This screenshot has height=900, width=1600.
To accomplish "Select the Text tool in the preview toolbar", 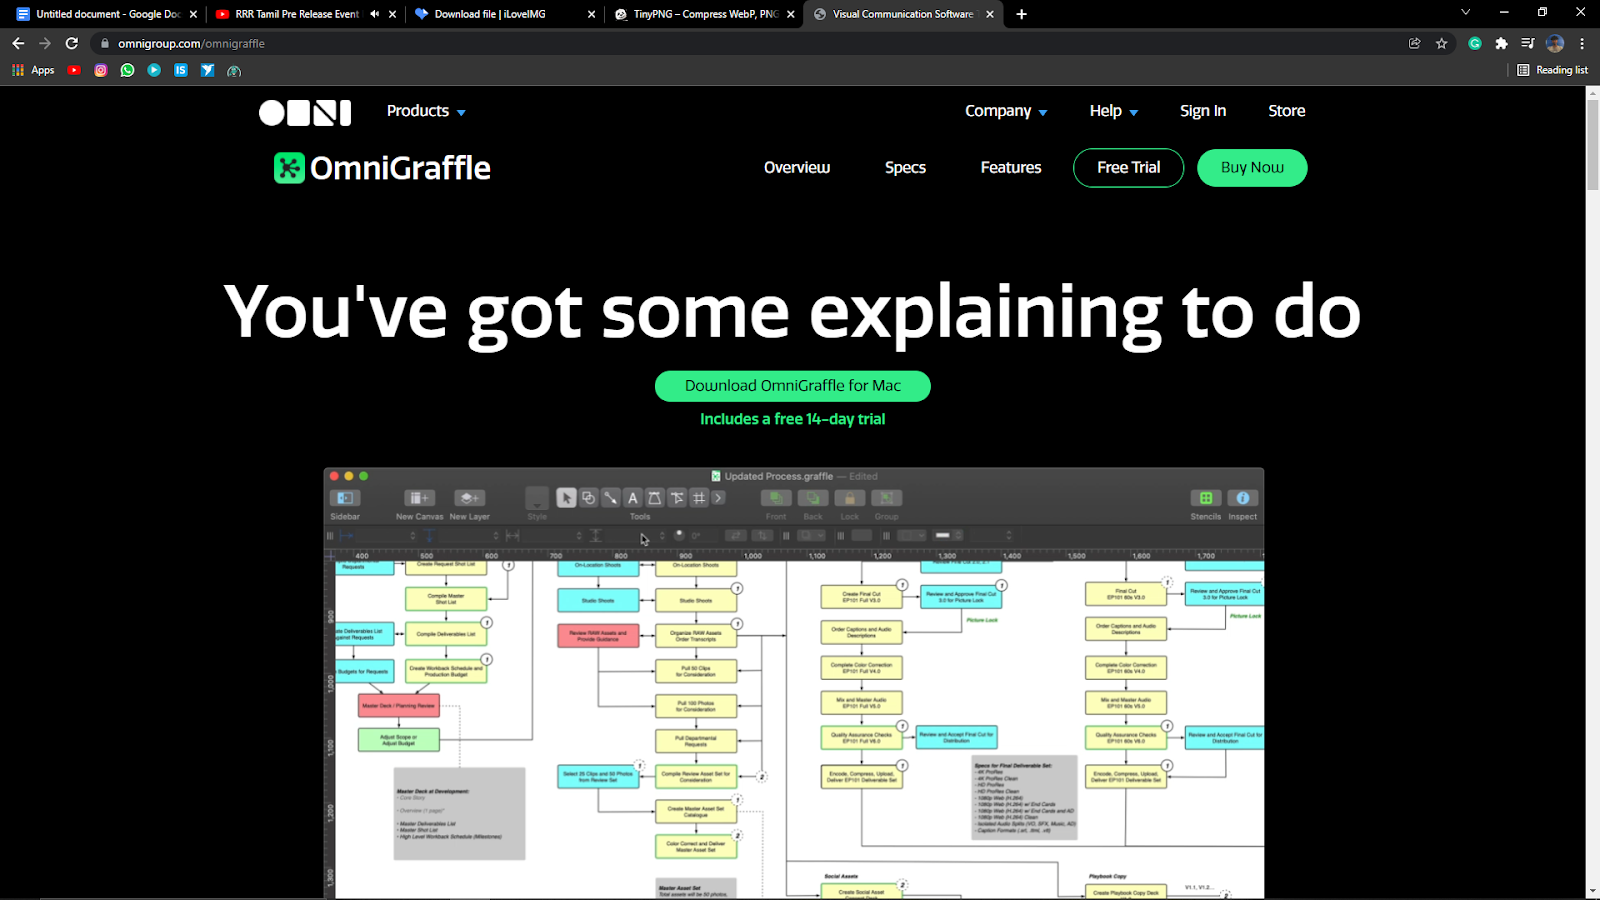I will 632,498.
